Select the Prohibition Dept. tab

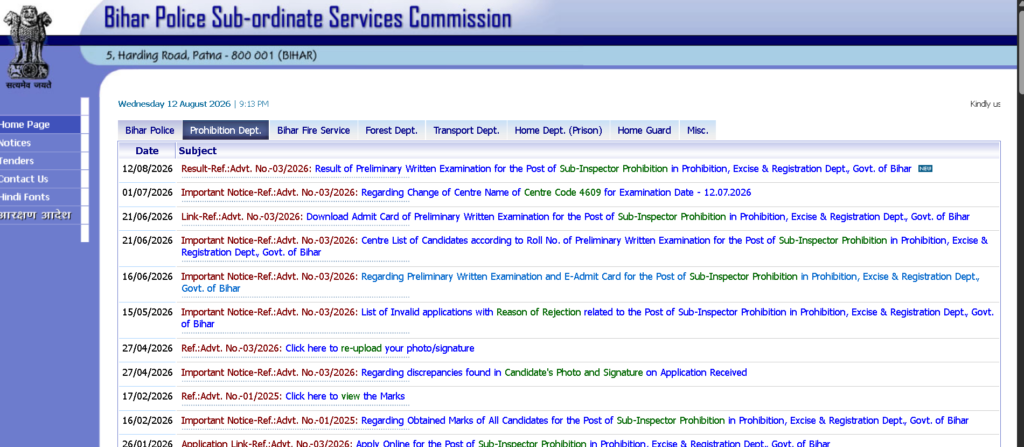click(x=225, y=130)
